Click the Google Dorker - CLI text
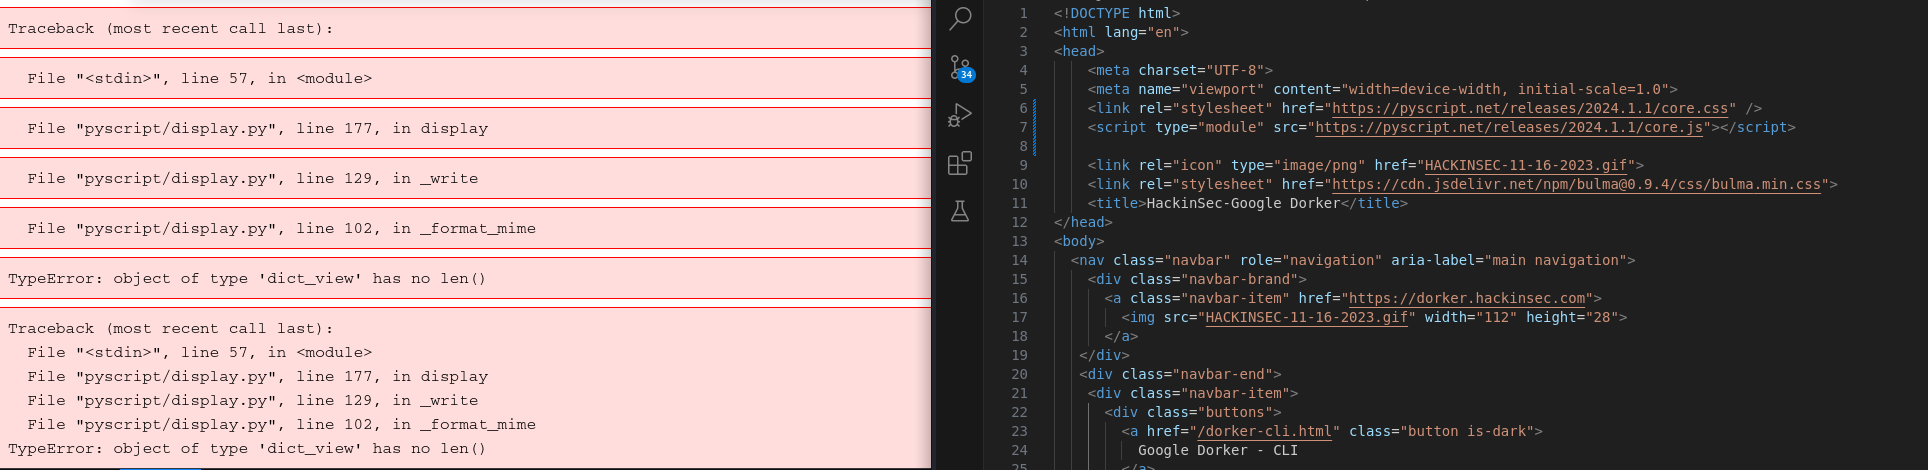 point(1217,450)
